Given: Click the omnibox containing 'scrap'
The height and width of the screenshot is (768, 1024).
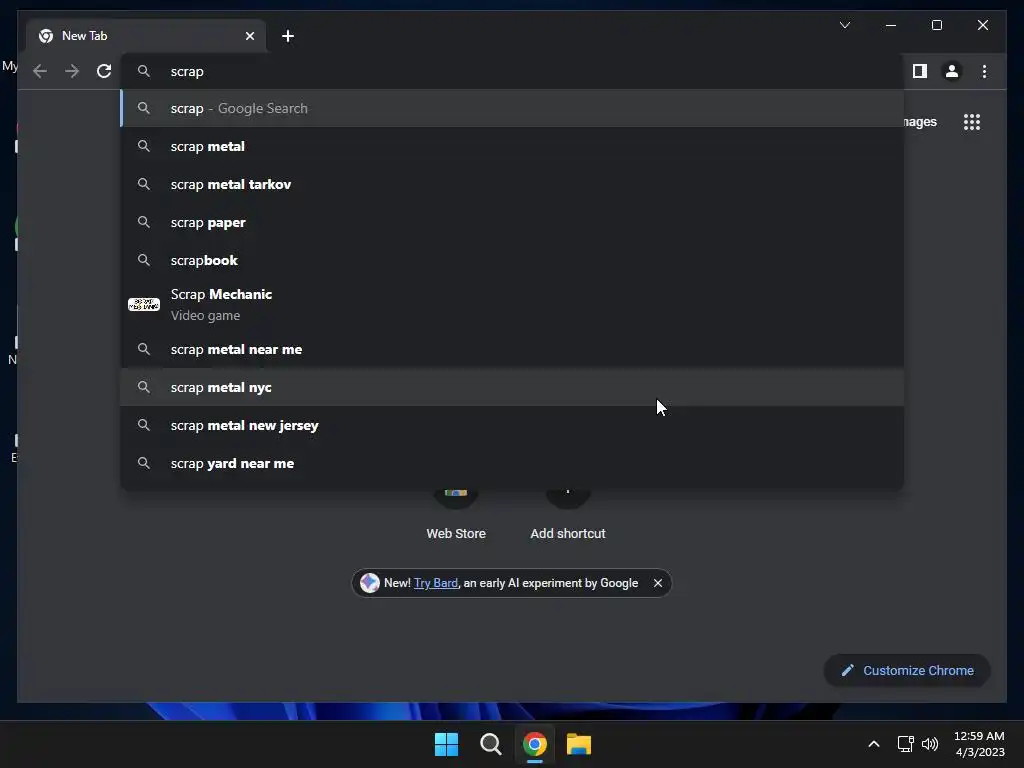Looking at the screenshot, I should [x=513, y=71].
